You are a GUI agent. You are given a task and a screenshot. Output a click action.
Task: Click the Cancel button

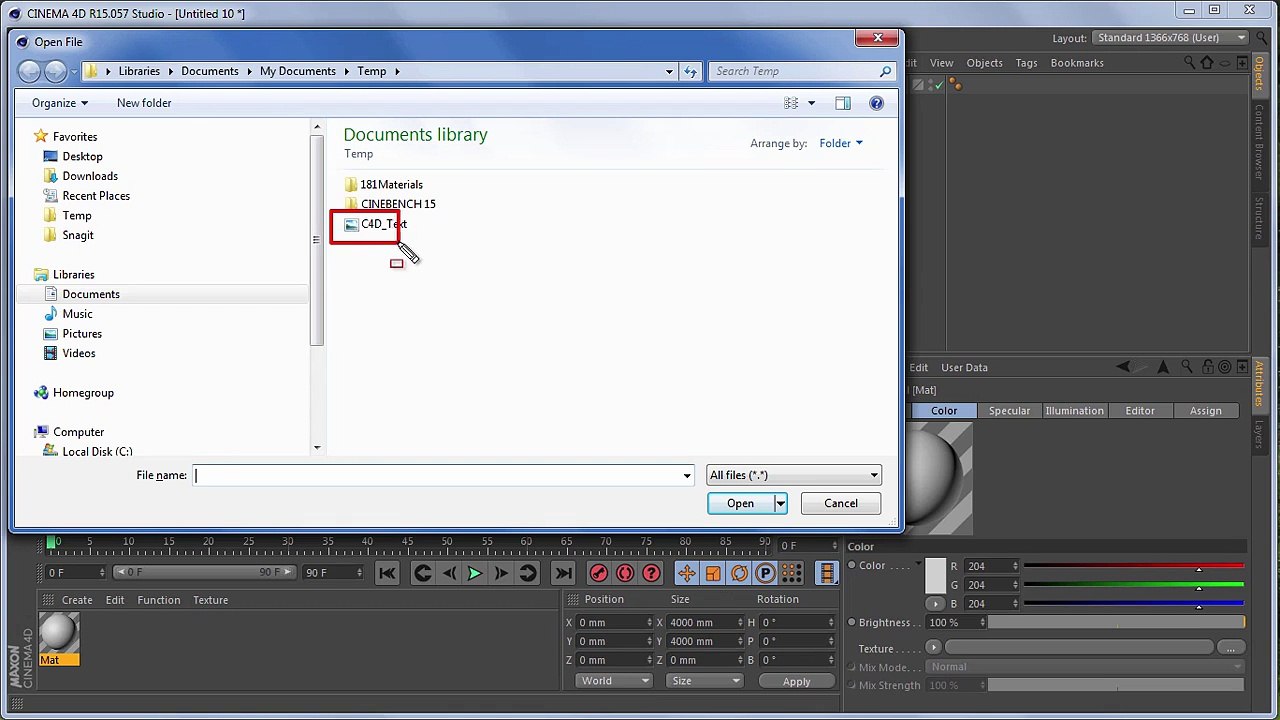841,503
